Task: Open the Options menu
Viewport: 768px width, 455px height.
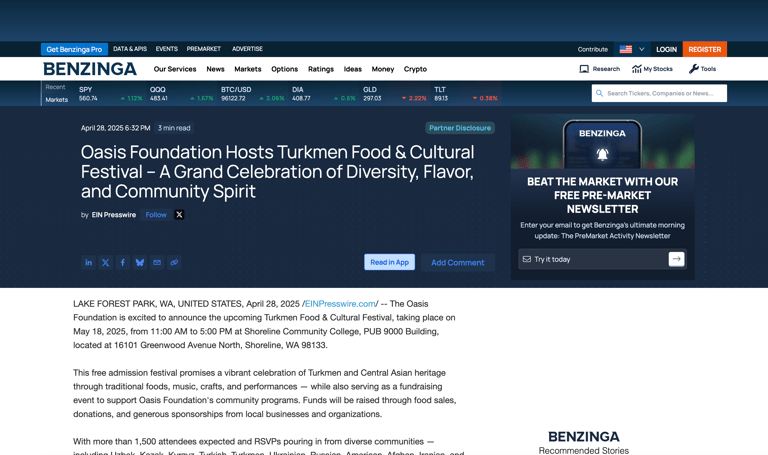Action: (285, 69)
